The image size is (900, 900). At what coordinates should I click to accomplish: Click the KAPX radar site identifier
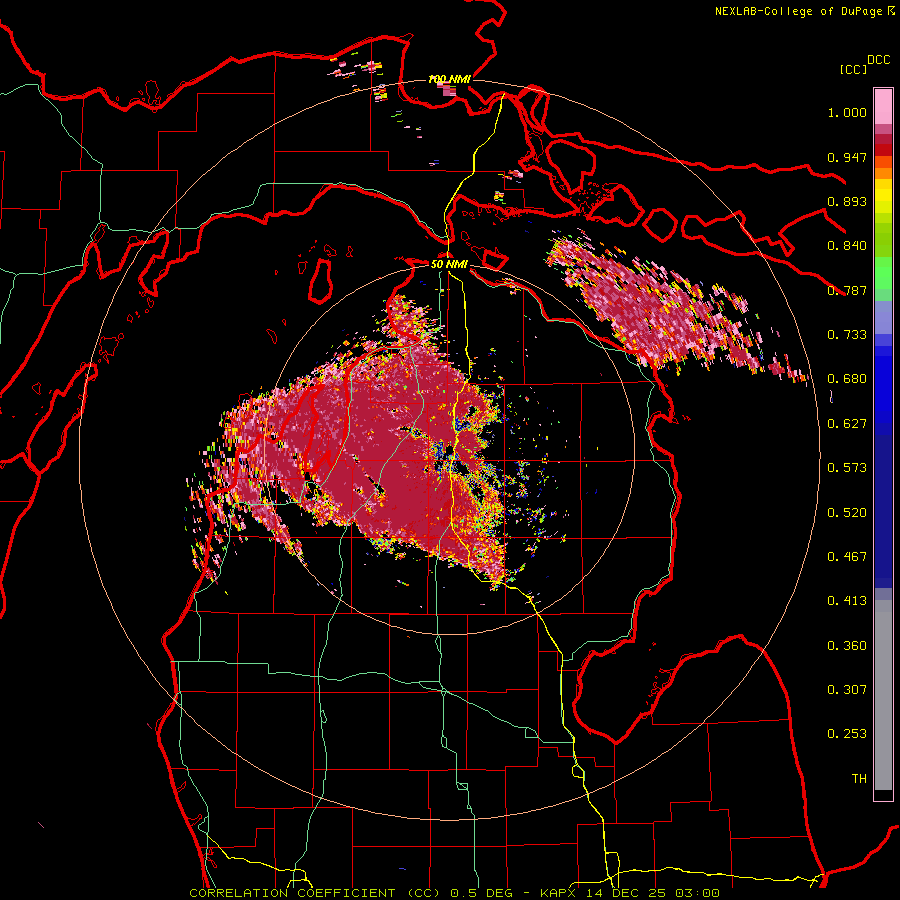(x=558, y=893)
